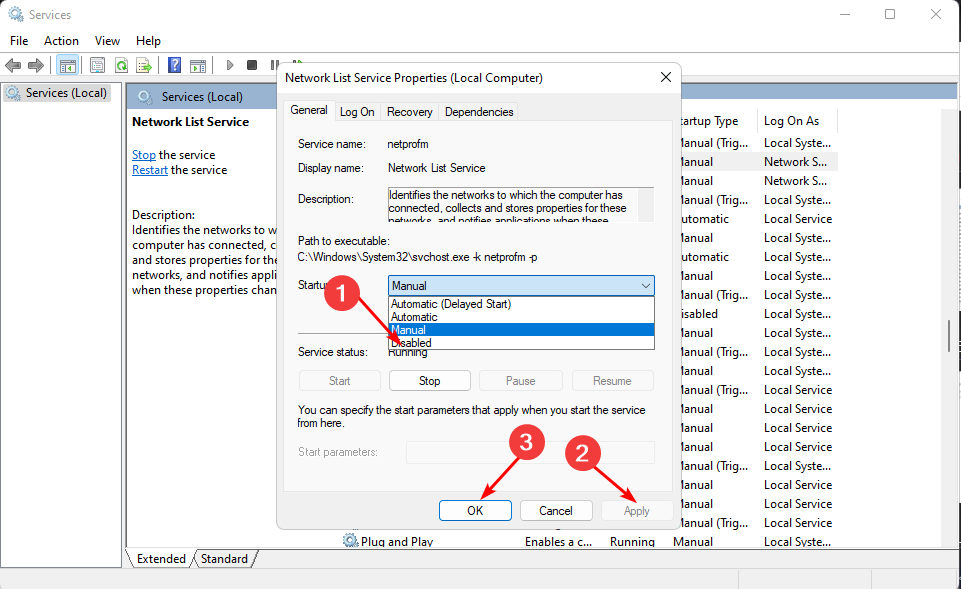Screen dimensions: 961x589
Task: Open the Help menu
Action: coord(148,40)
